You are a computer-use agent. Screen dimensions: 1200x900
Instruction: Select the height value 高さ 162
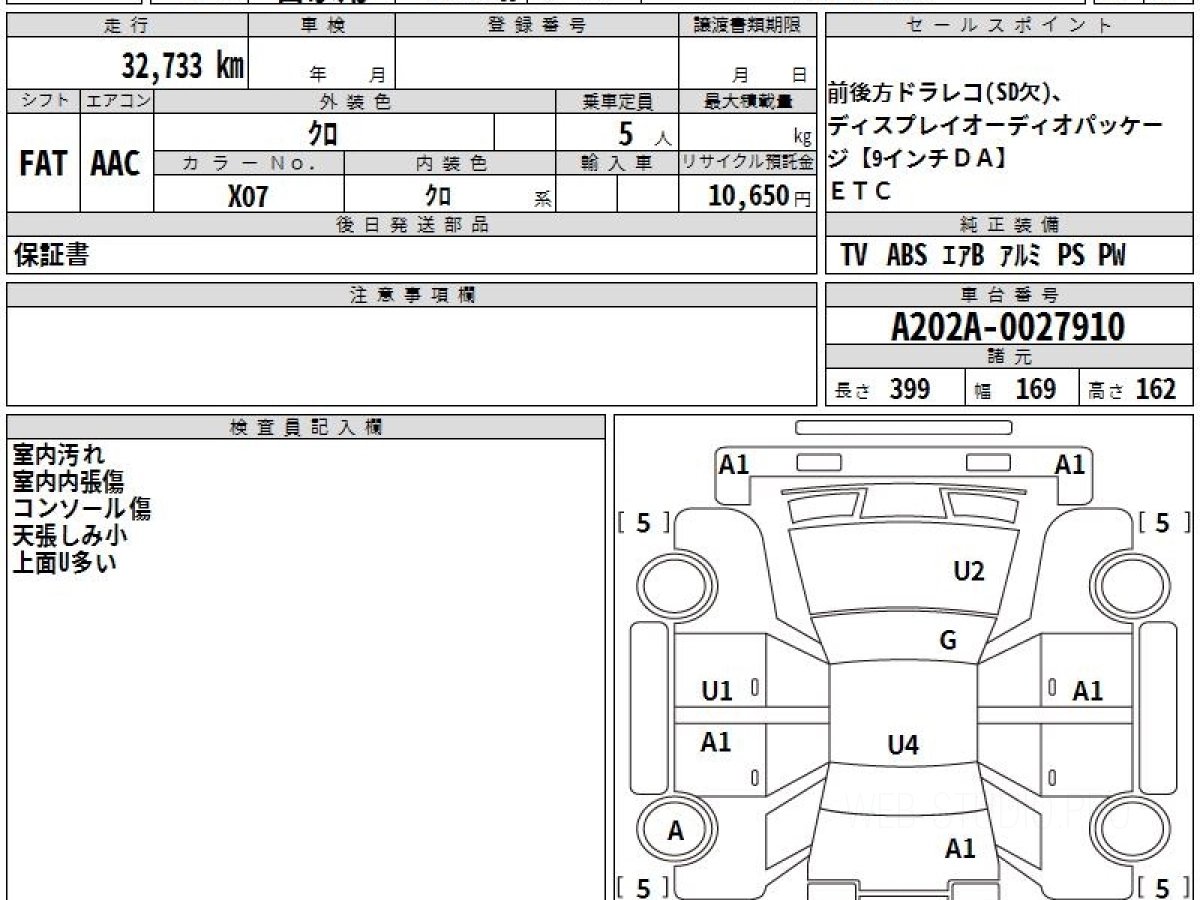tap(1133, 389)
